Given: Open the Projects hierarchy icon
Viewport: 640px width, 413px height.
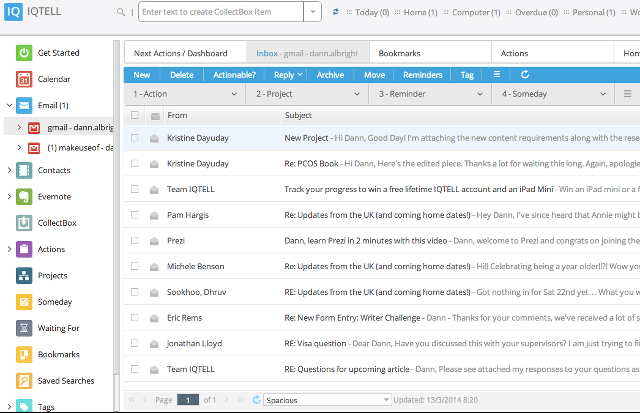Looking at the screenshot, I should 24,275.
